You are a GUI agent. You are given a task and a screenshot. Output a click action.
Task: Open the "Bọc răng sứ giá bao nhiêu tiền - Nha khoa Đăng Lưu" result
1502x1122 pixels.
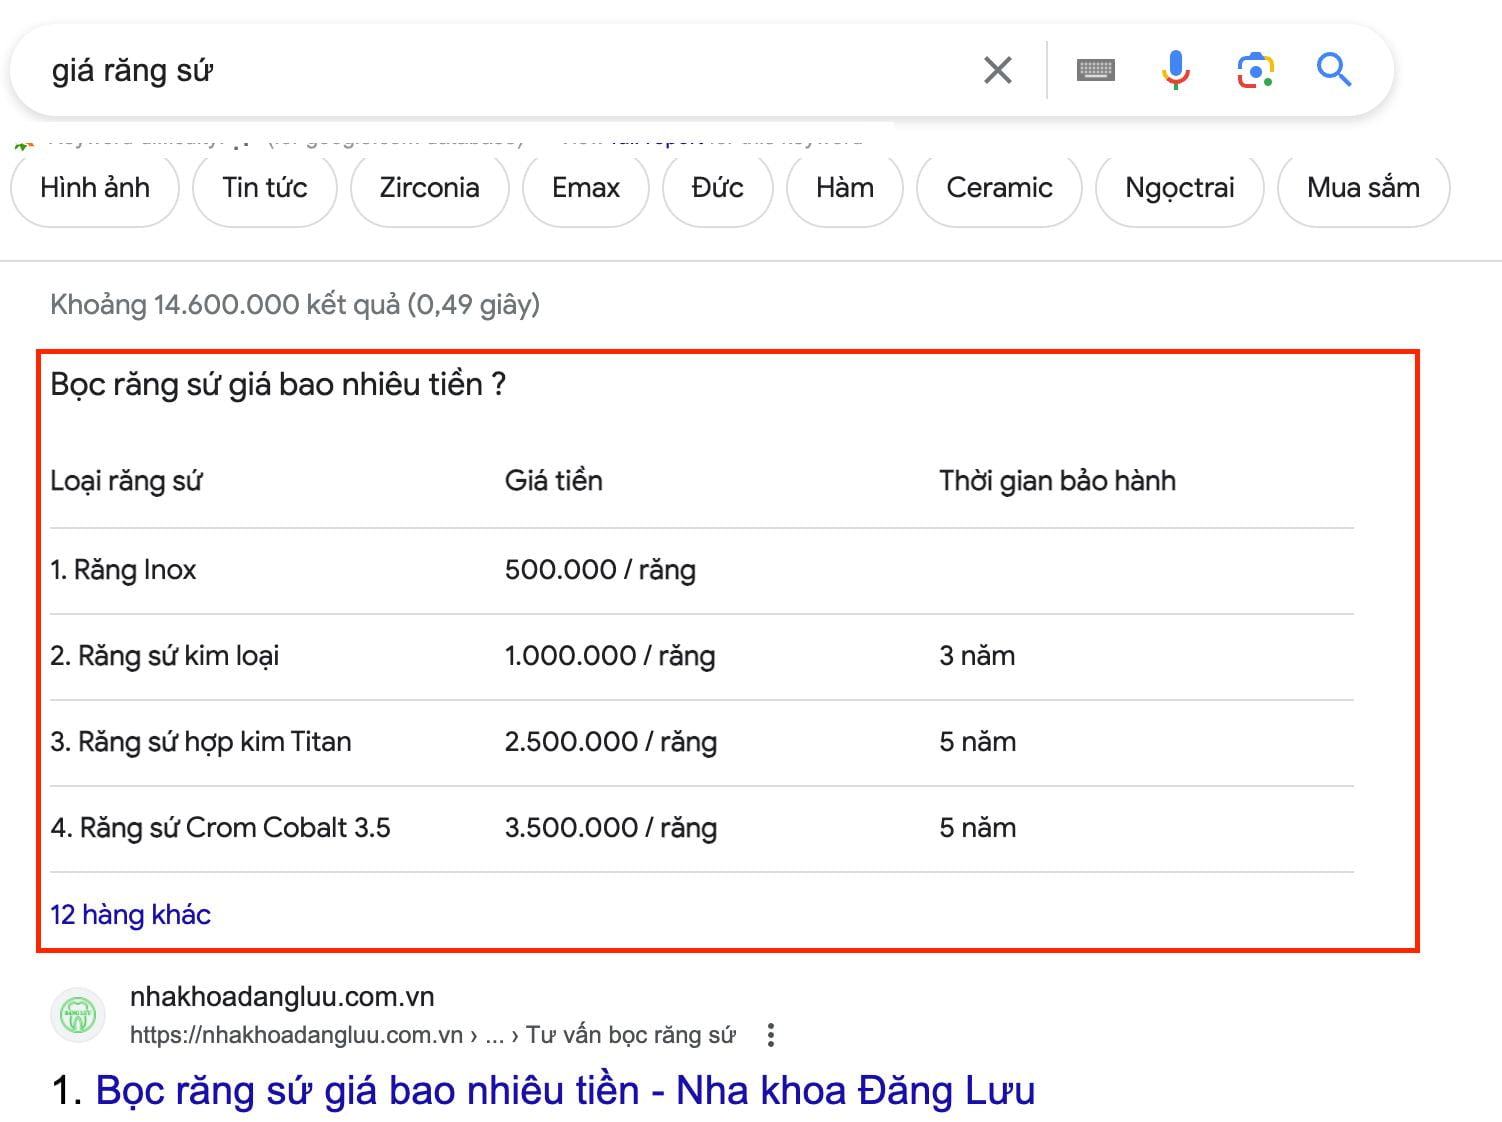coord(565,1090)
